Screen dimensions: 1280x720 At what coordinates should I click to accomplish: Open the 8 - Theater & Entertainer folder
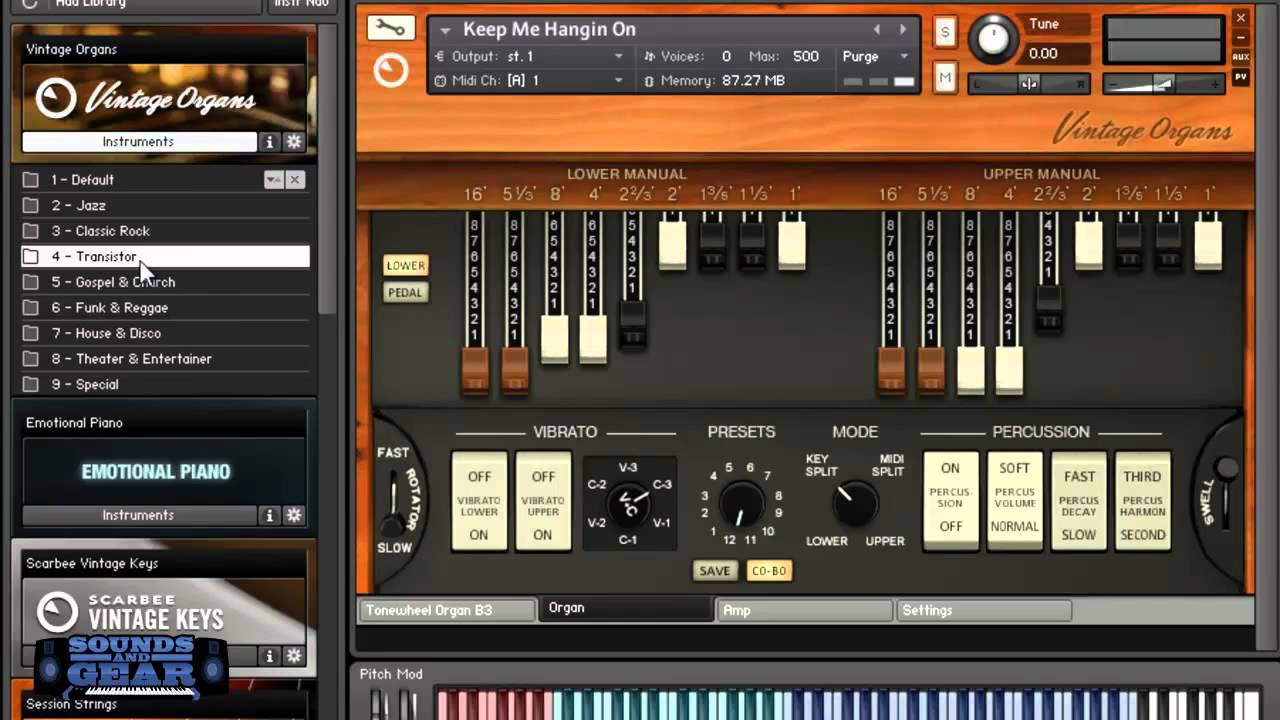coord(165,359)
